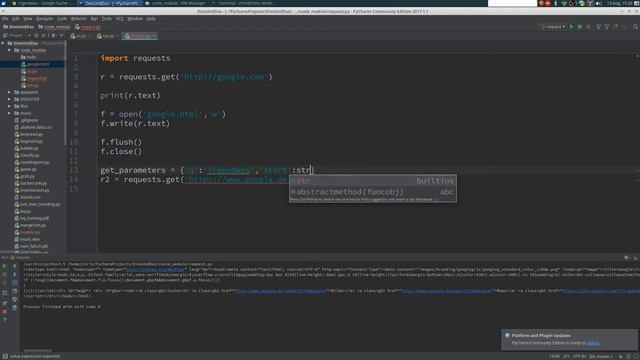Expand the DISASTER folder
This screenshot has width=640, height=360.
9,99
